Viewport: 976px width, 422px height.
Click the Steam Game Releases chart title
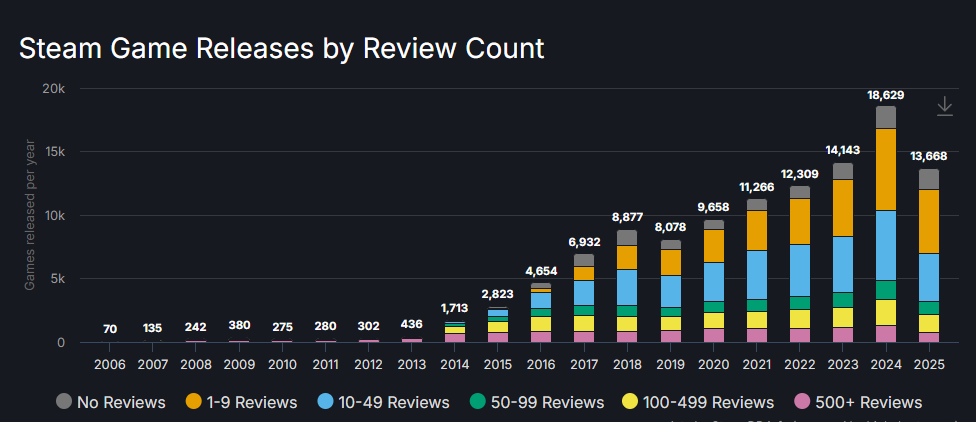[282, 48]
